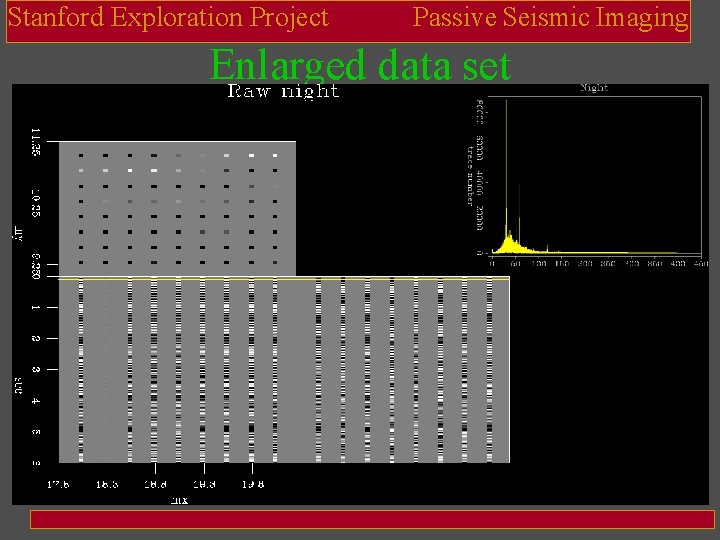The width and height of the screenshot is (720, 540).
Task: Click the red footer bar
Action: [x=372, y=519]
